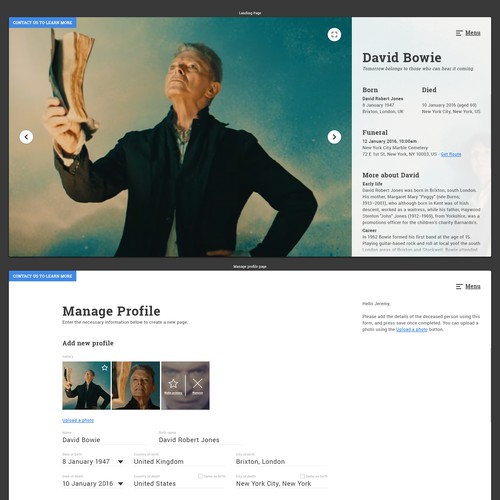Viewport: 500px width, 500px height.
Task: Click the New York City Marble Cemetery text
Action: tap(395, 148)
